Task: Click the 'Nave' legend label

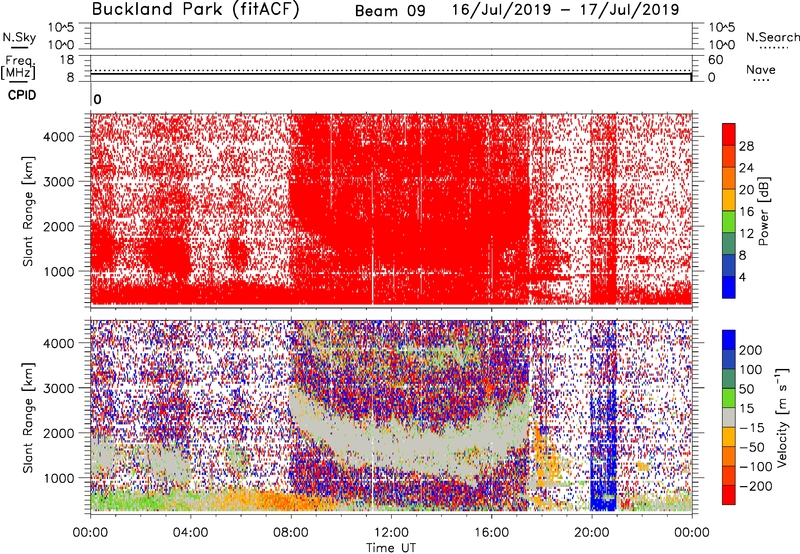Action: (761, 70)
